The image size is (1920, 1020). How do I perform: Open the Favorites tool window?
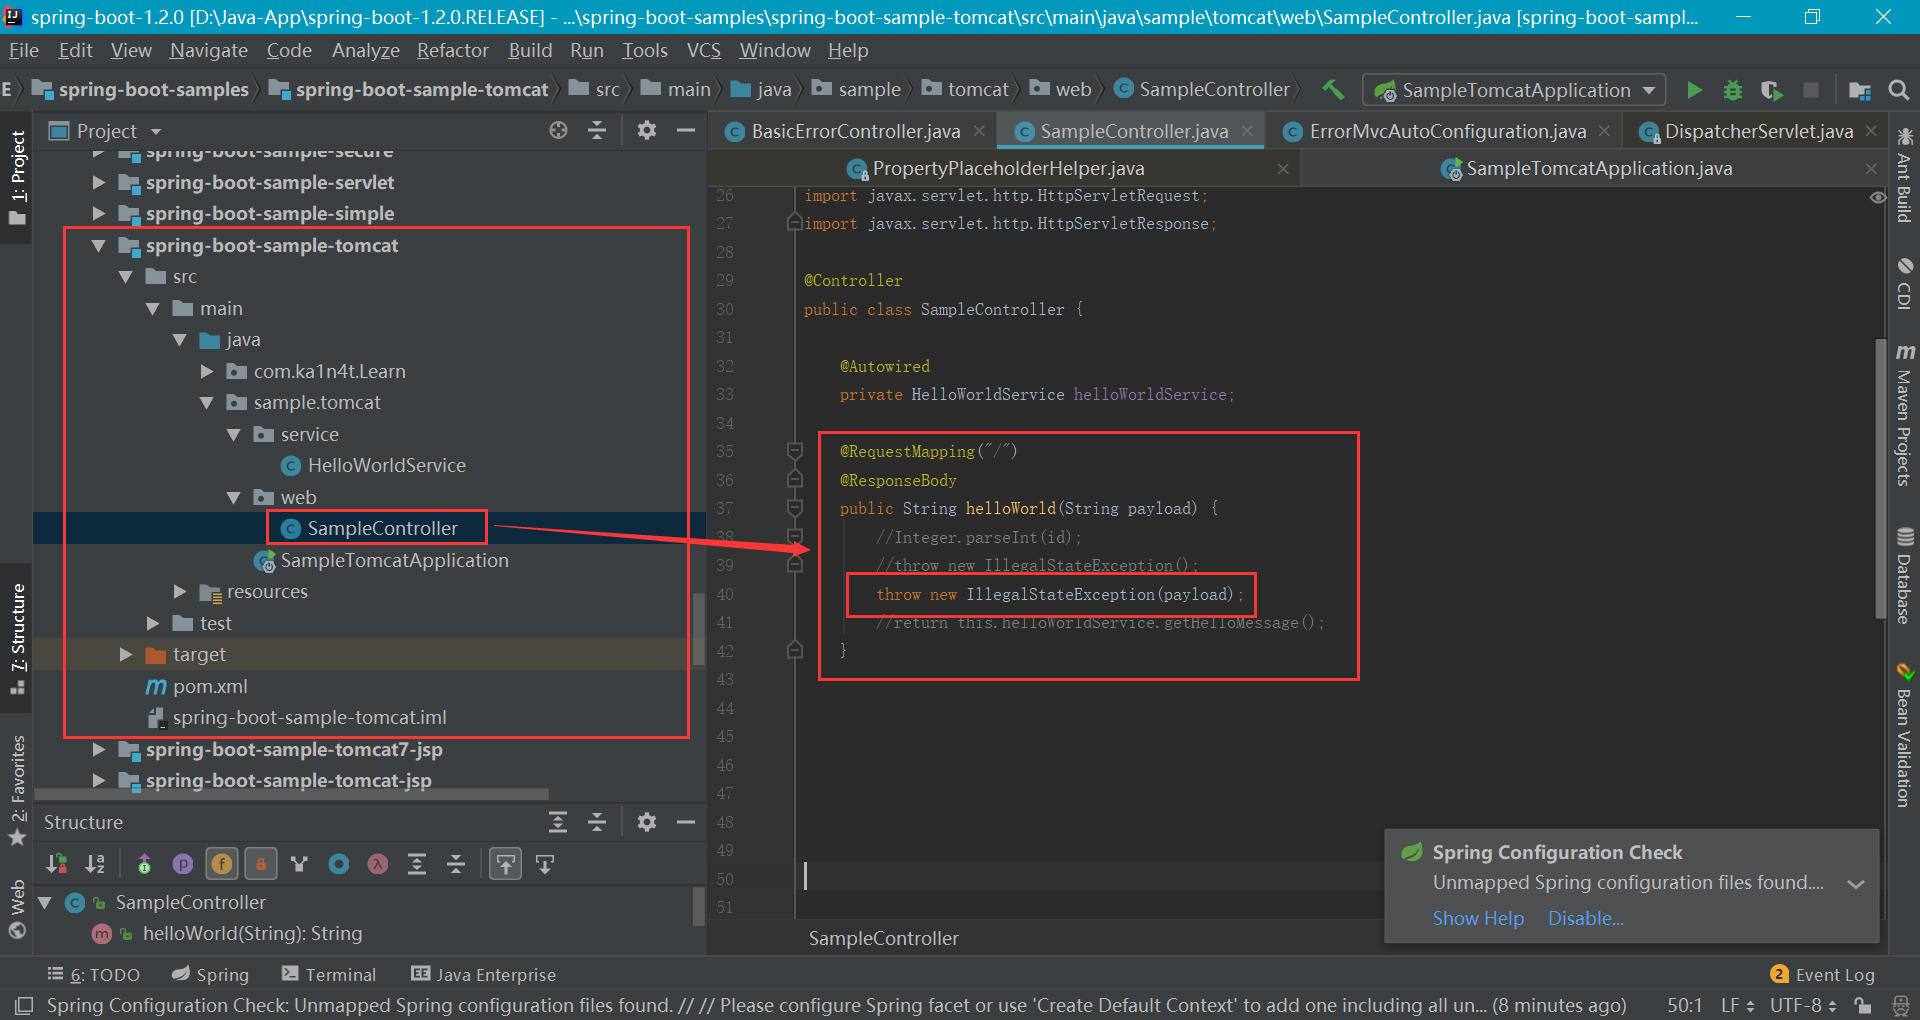click(x=17, y=790)
